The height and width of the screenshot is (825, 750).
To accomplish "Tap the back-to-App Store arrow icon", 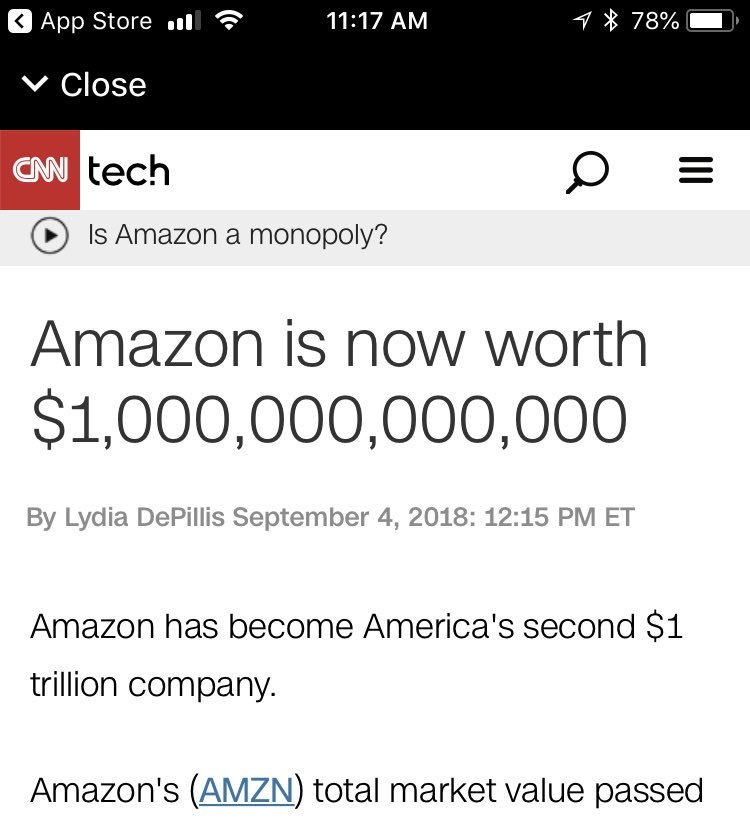I will [19, 21].
